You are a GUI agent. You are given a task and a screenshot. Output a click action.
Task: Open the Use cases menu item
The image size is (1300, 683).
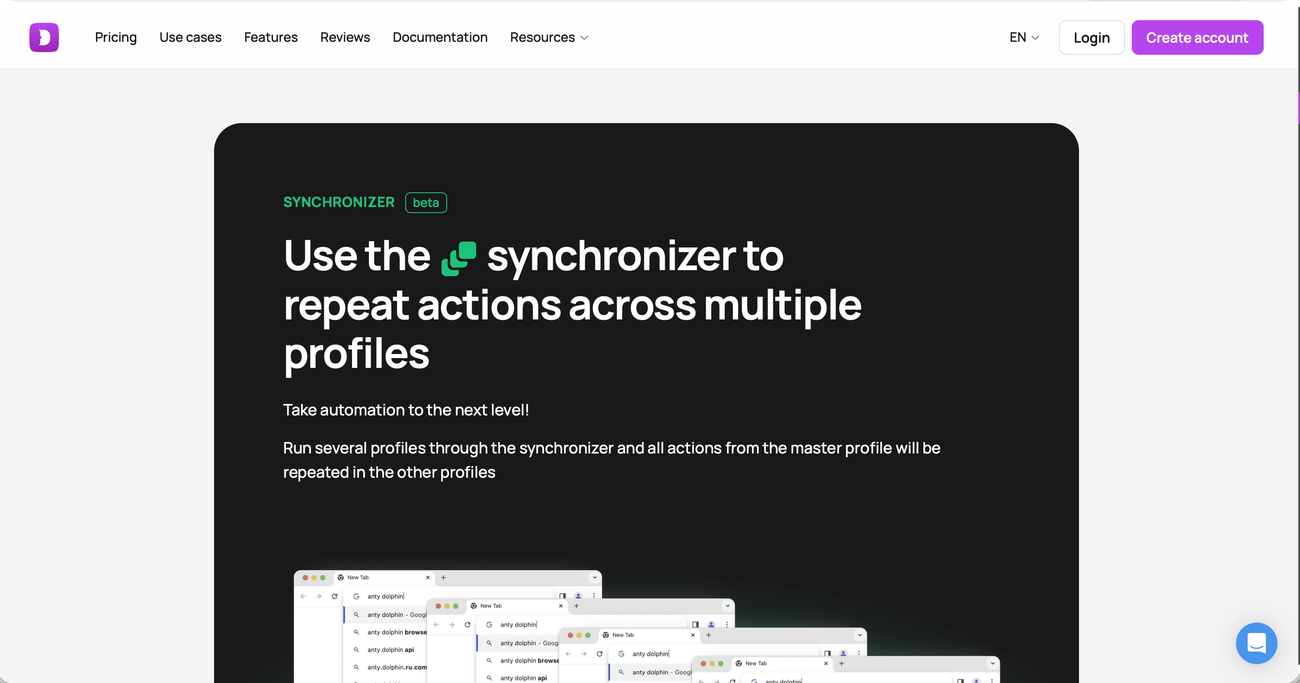tap(190, 37)
